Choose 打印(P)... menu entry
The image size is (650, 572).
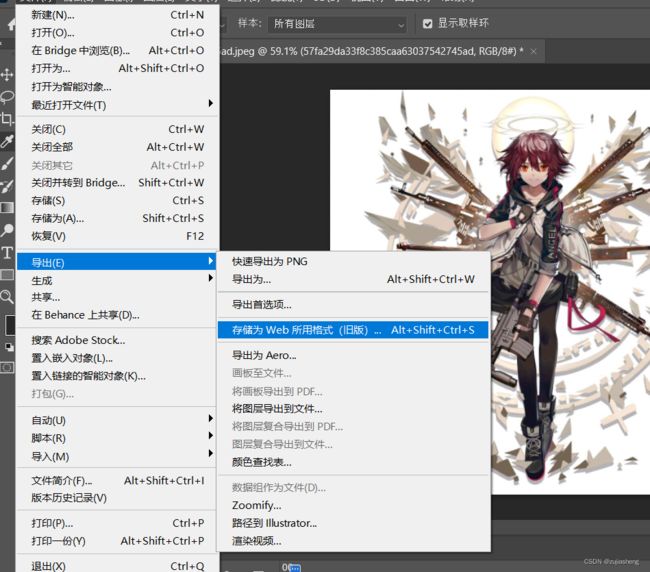click(x=117, y=524)
